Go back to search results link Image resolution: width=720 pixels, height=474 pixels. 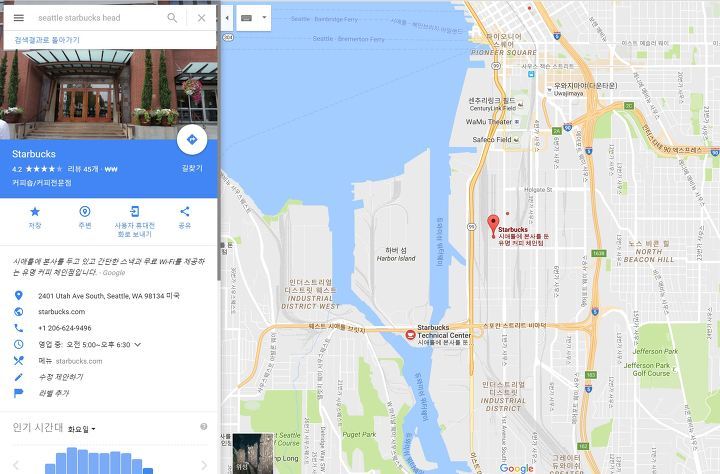click(x=47, y=40)
